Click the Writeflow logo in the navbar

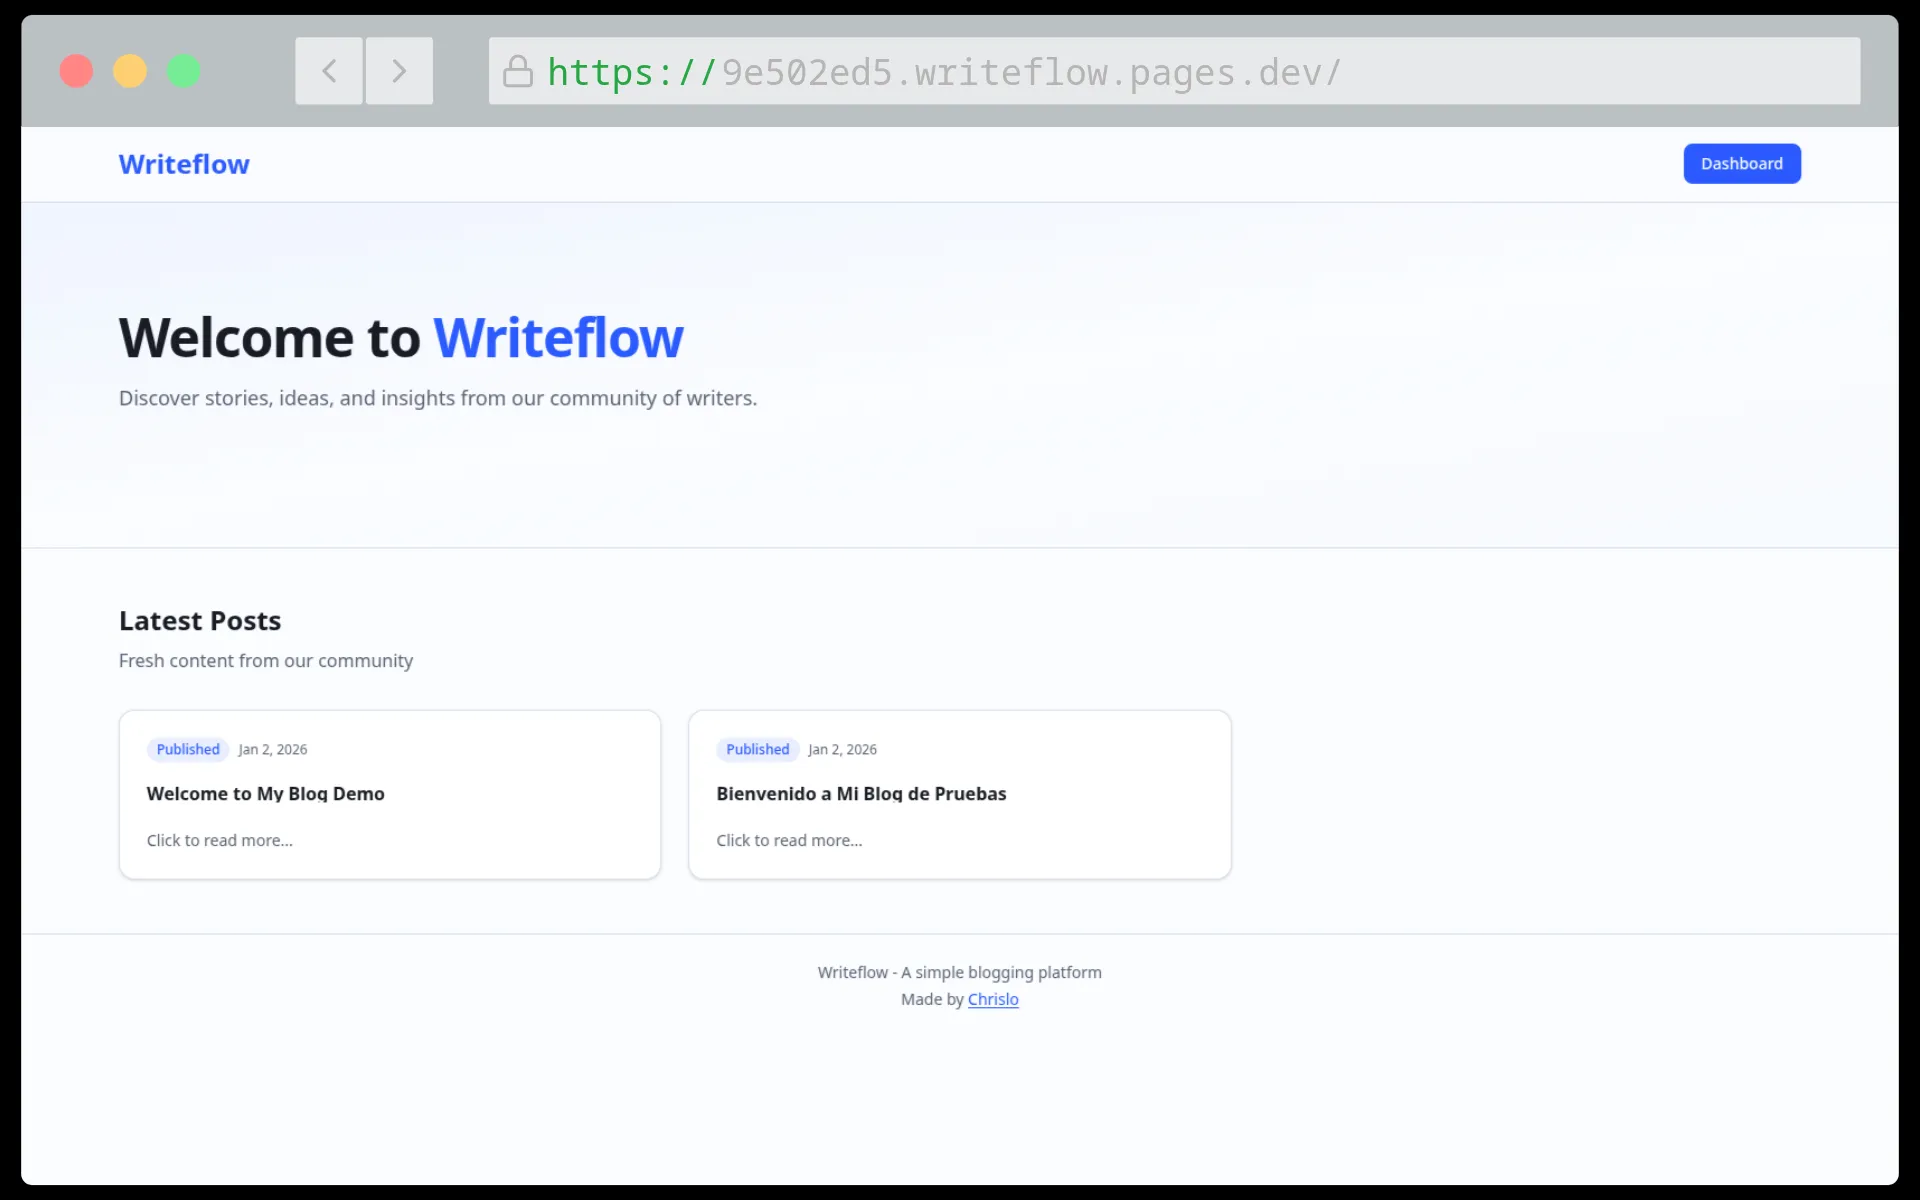pyautogui.click(x=183, y=164)
